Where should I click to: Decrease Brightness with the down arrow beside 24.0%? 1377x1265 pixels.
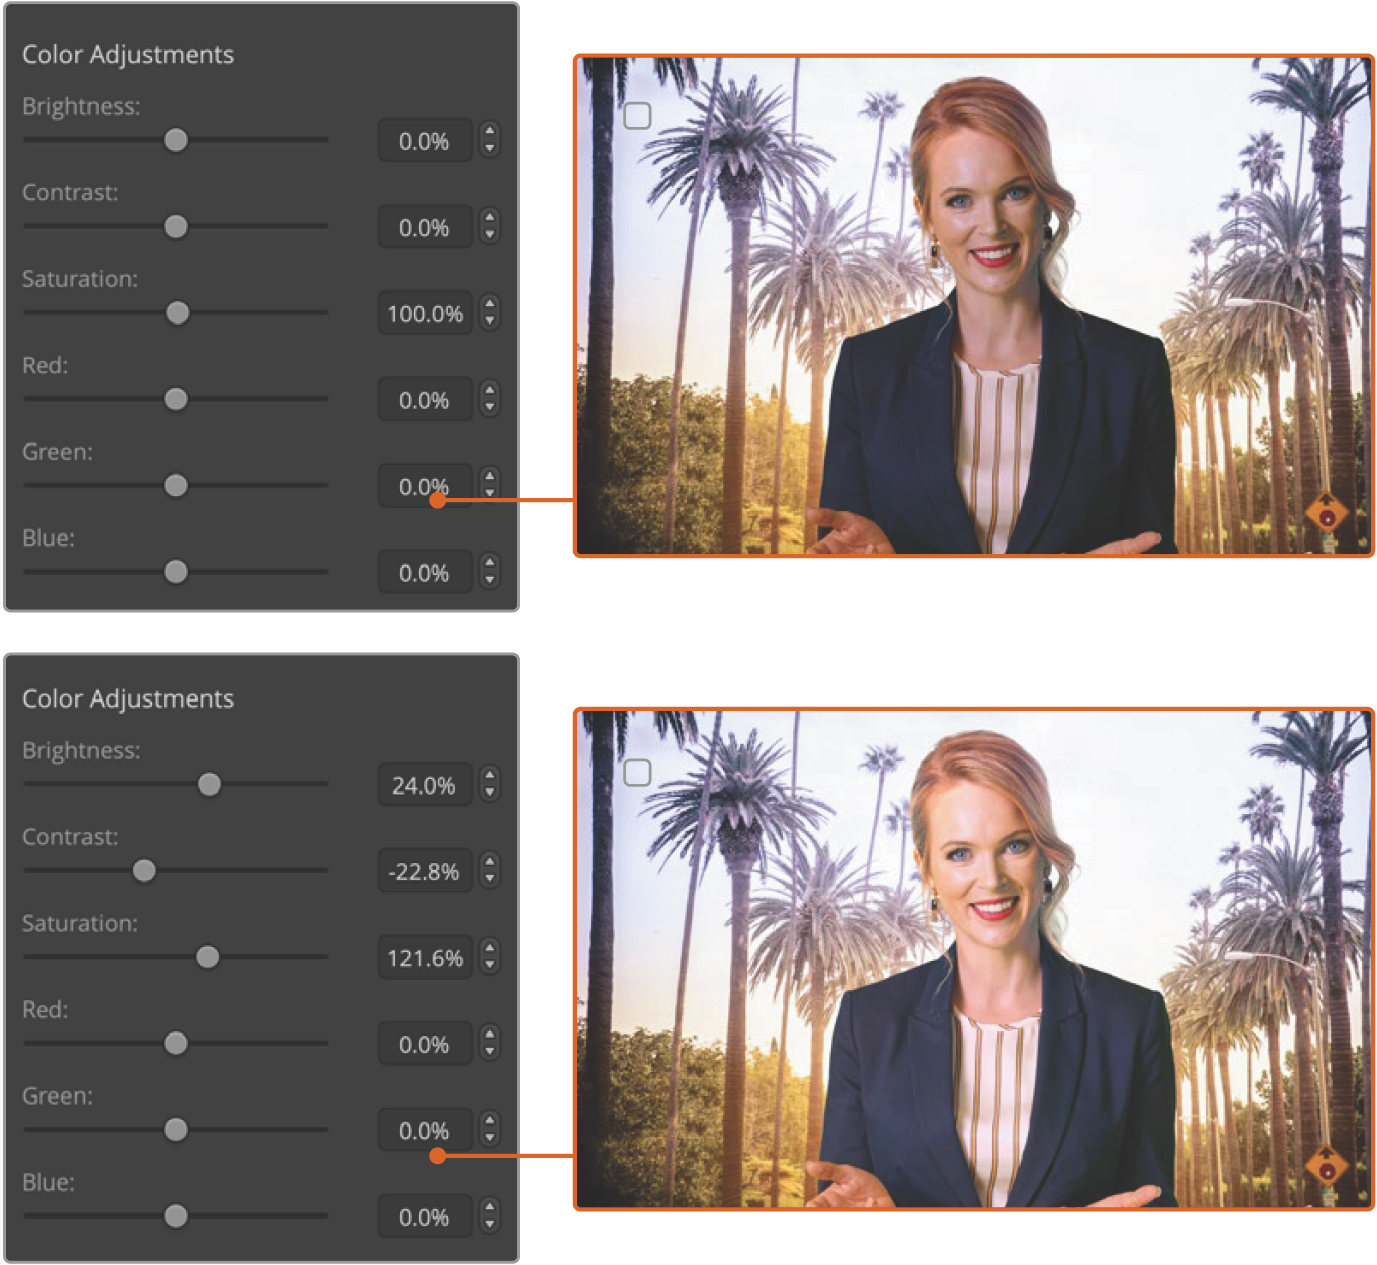click(489, 793)
